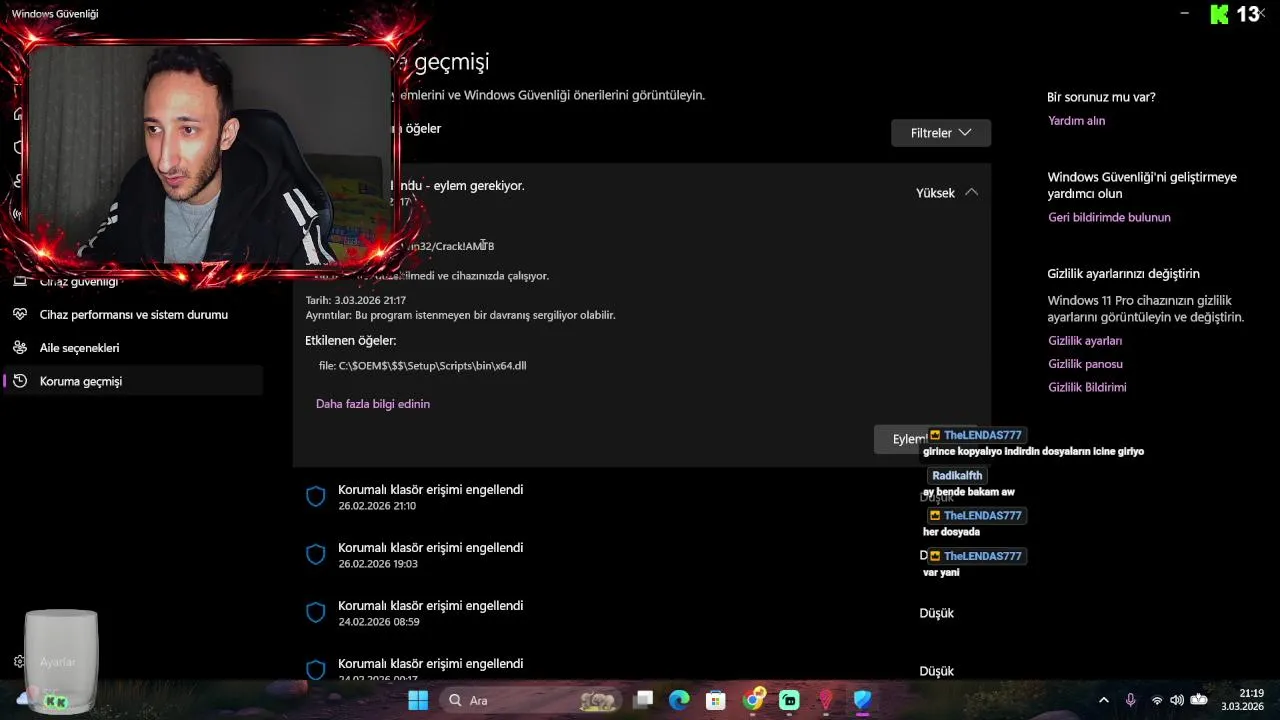The height and width of the screenshot is (720, 1280).
Task: Open Microsoft Store from the taskbar
Action: tap(716, 700)
